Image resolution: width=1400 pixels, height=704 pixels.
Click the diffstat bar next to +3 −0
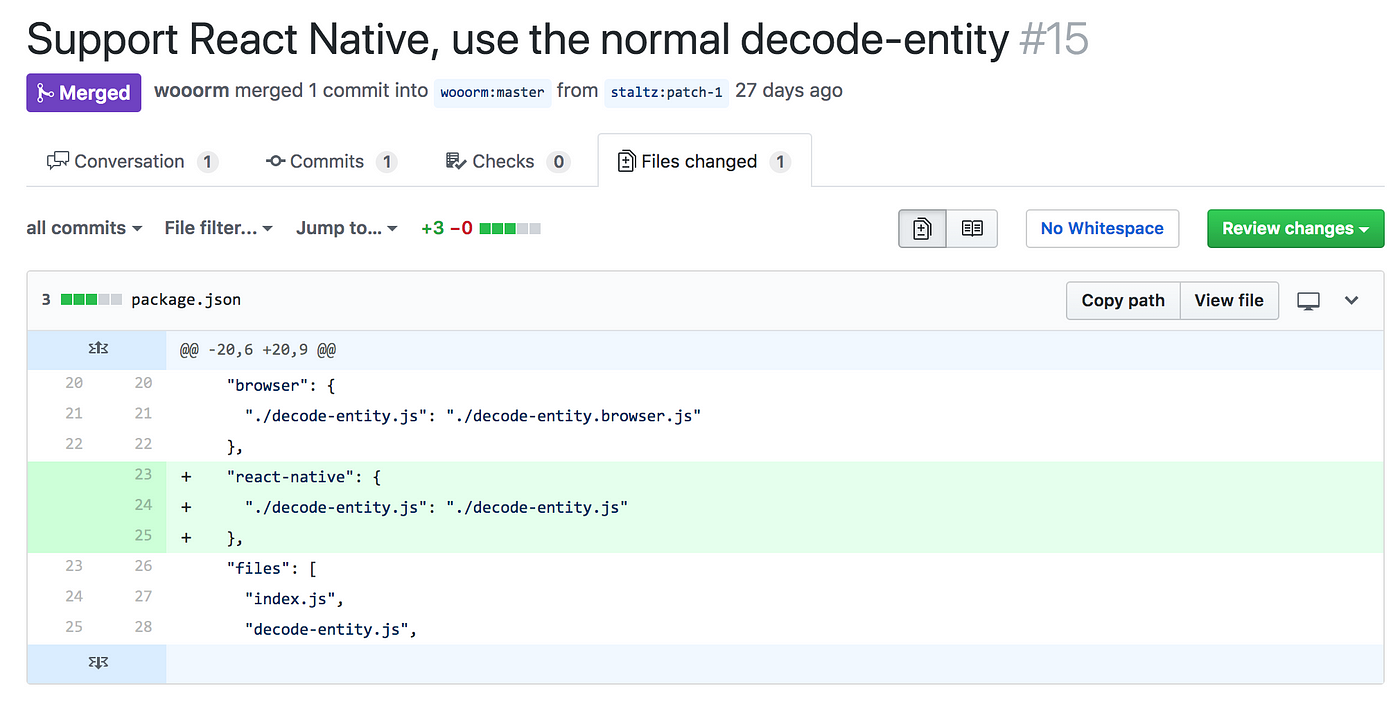coord(510,228)
